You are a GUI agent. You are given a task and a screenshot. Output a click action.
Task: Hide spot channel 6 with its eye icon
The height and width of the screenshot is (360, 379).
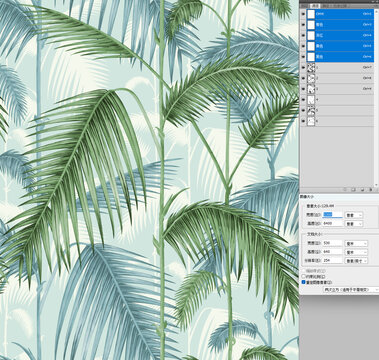coord(303,121)
